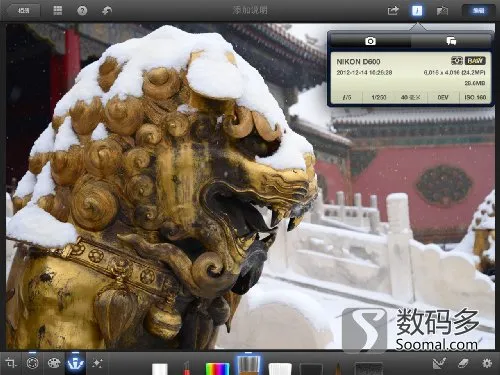Viewport: 500px width, 375px height.
Task: Toggle the photo info popover
Action: pos(417,11)
